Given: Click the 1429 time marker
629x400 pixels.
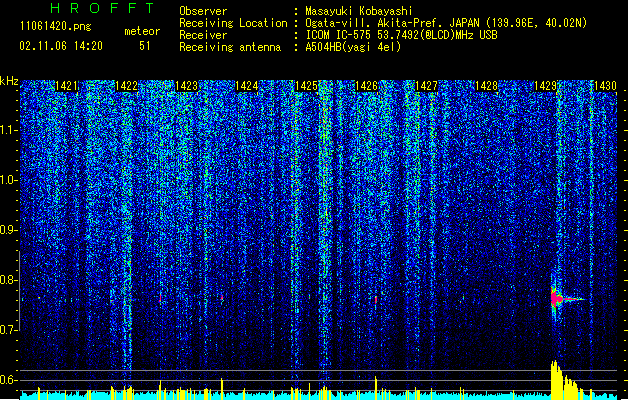Looking at the screenshot, I should 546,86.
